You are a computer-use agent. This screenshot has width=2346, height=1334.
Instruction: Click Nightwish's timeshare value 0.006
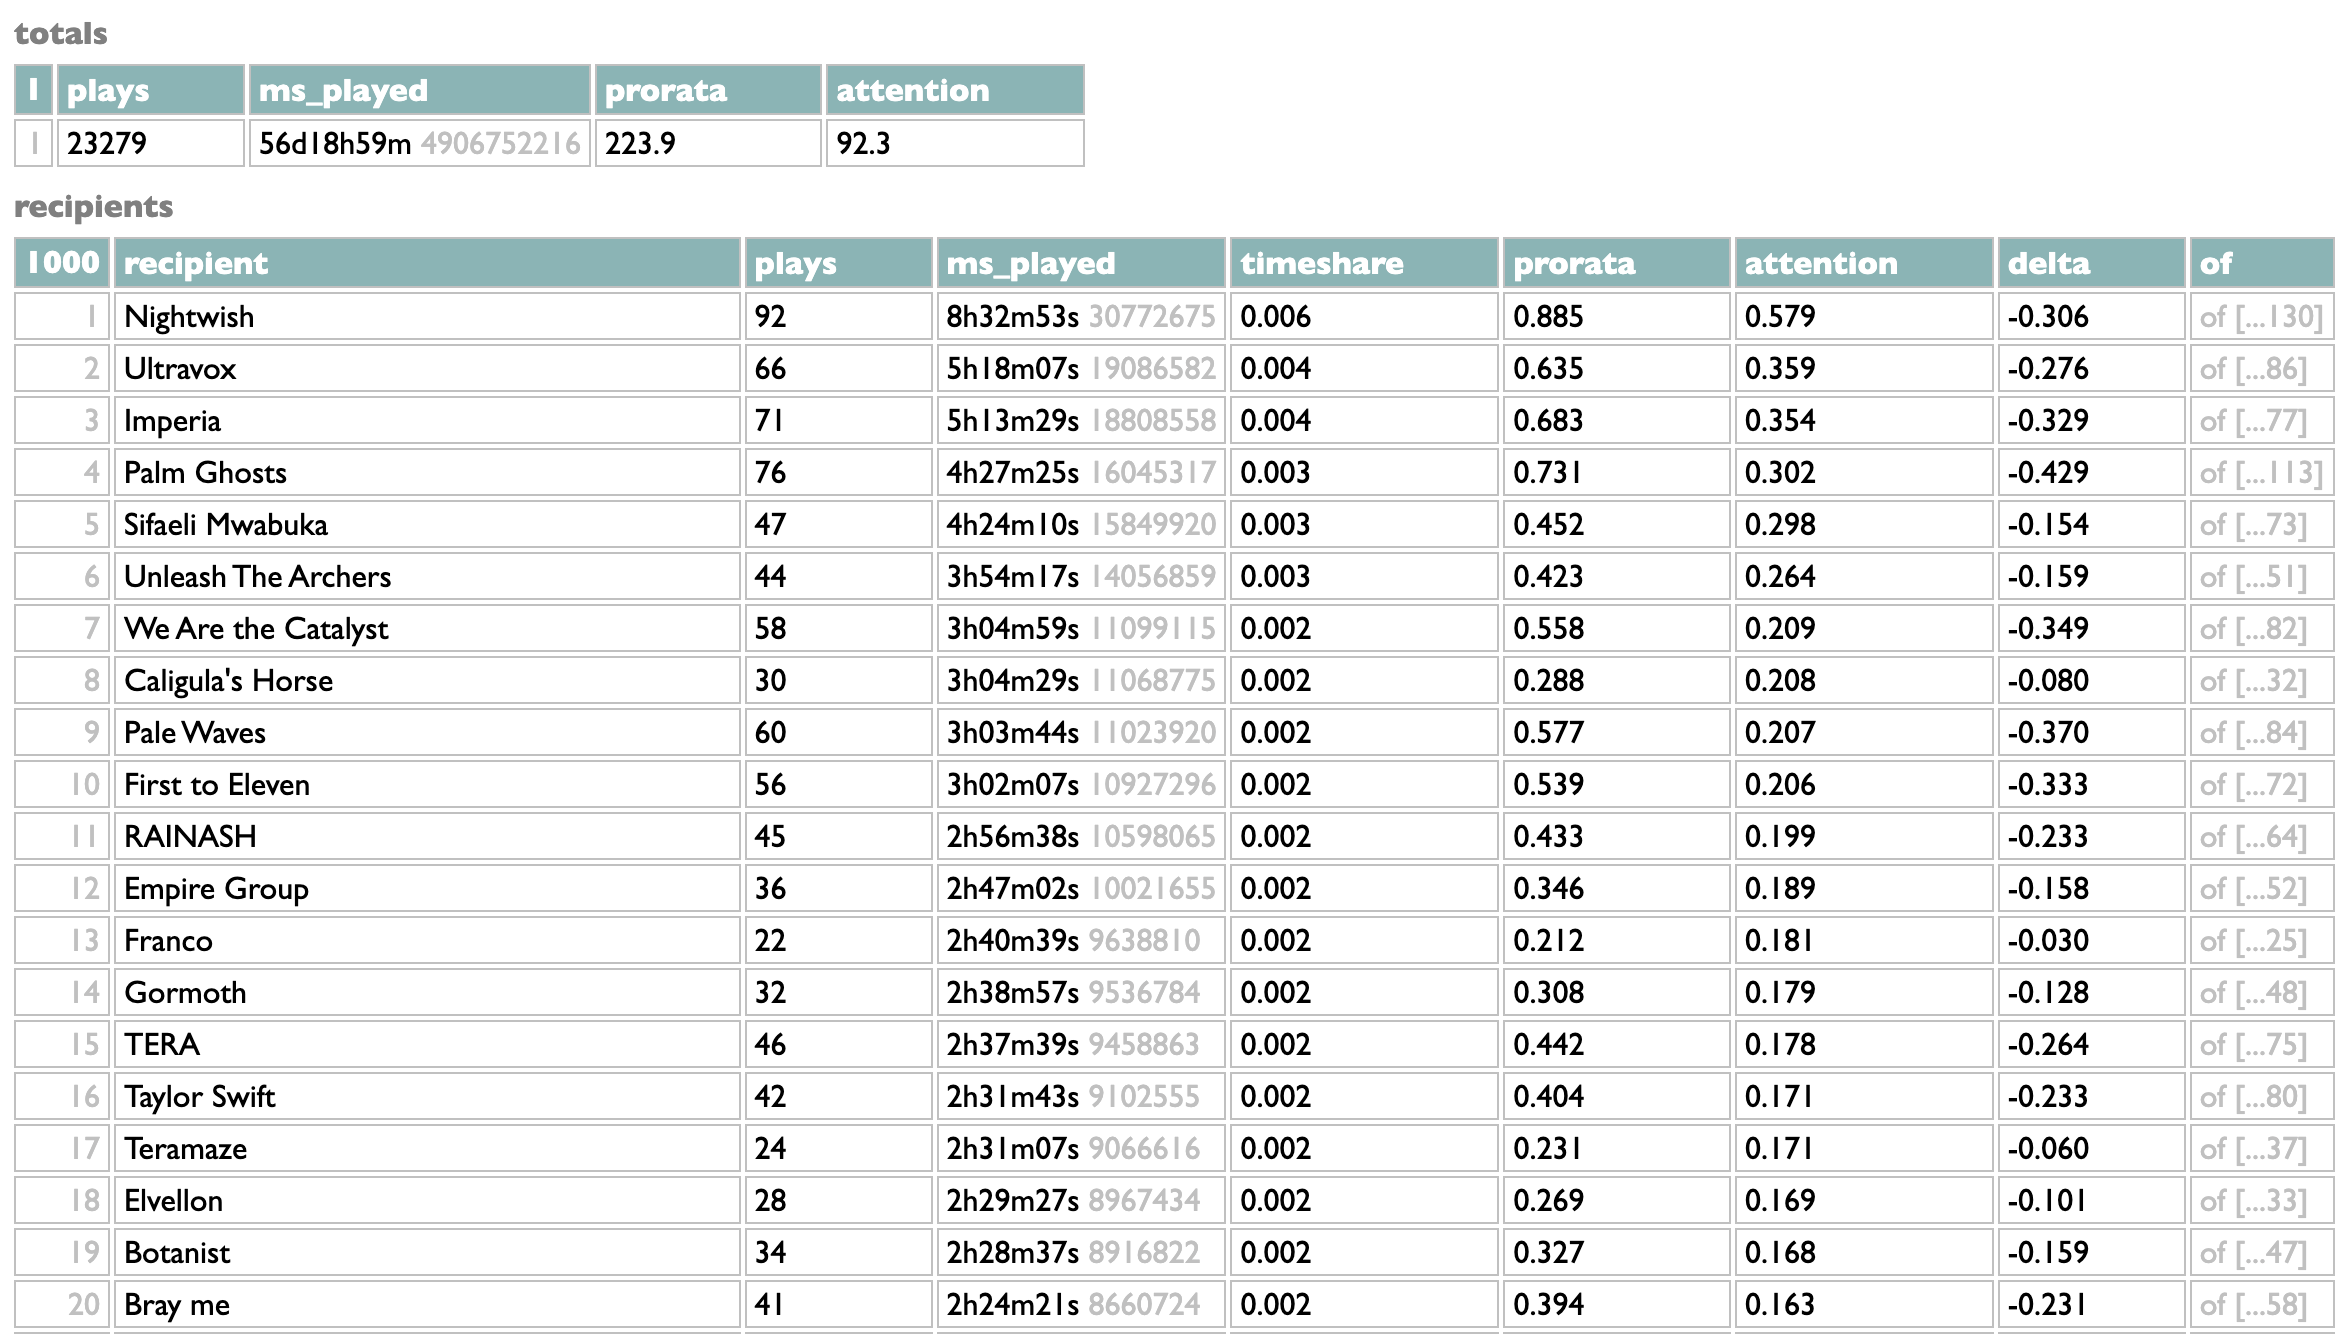pos(1275,317)
